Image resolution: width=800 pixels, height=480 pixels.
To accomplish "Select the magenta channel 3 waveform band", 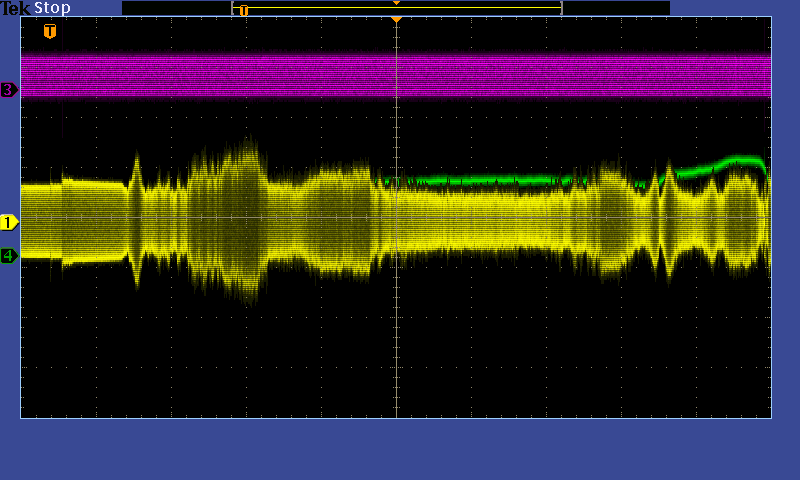I will pos(396,76).
